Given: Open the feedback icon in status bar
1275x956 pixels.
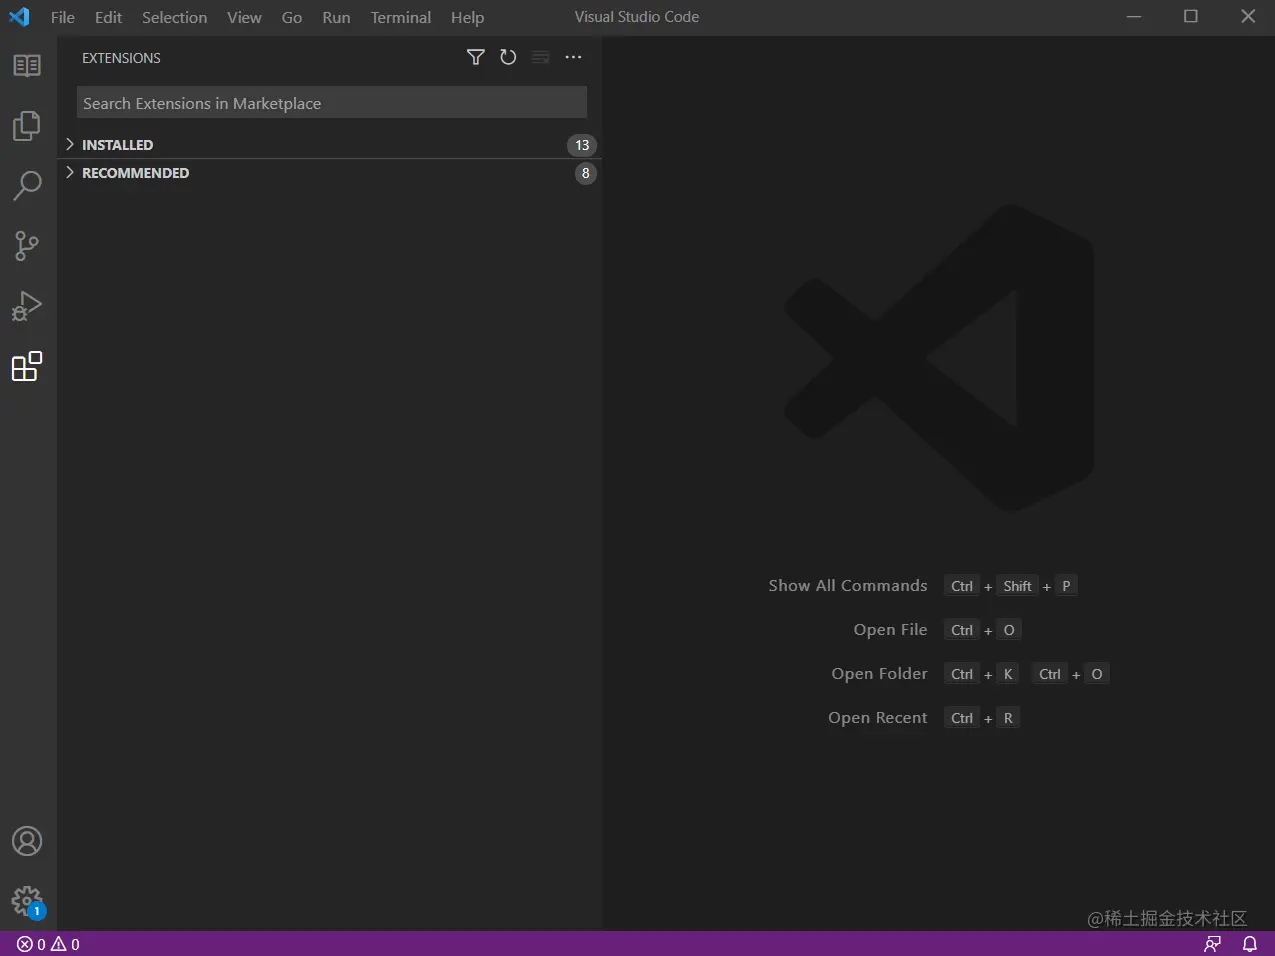Looking at the screenshot, I should pos(1212,944).
